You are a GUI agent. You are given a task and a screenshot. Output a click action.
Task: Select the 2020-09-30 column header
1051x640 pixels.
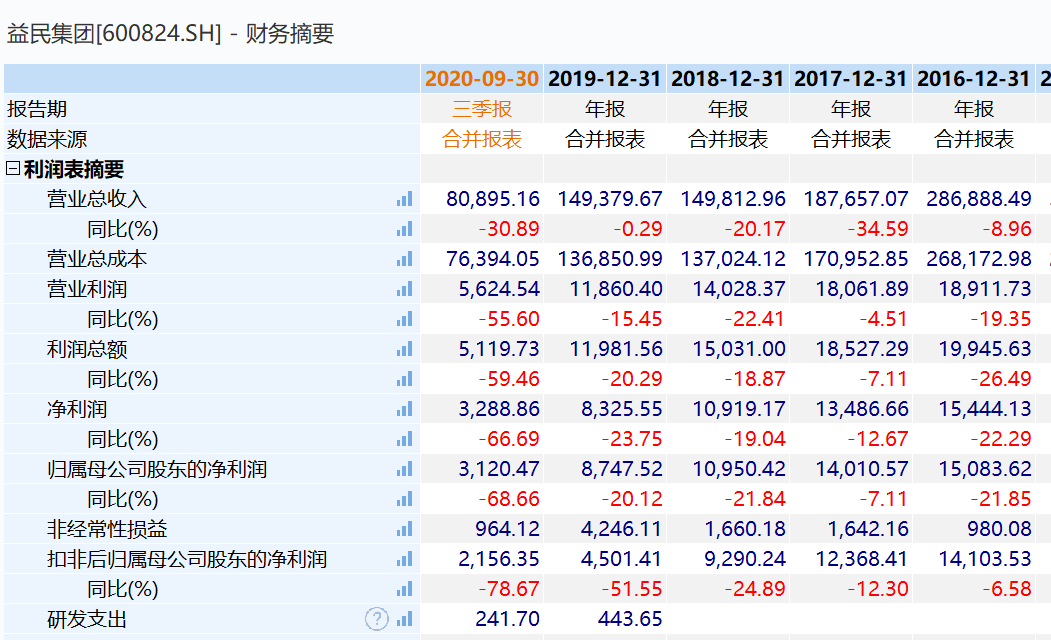pyautogui.click(x=481, y=79)
